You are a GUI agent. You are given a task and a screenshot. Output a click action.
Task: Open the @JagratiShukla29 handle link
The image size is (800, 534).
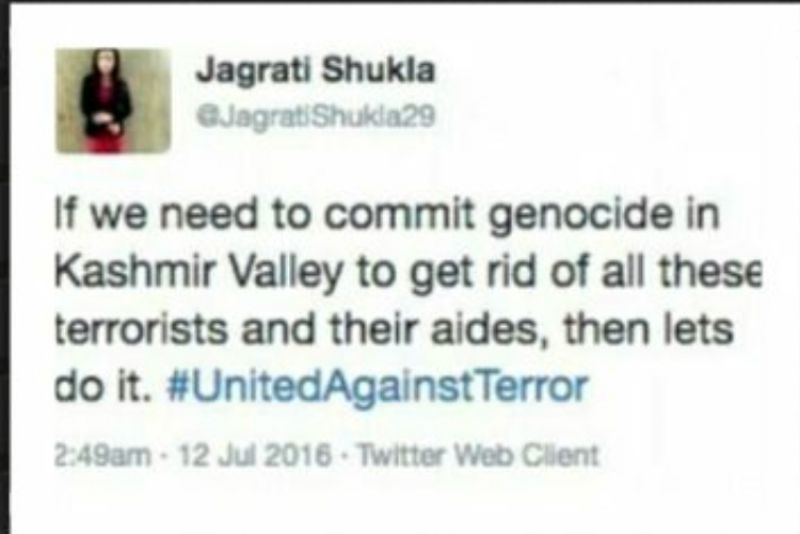[x=316, y=117]
